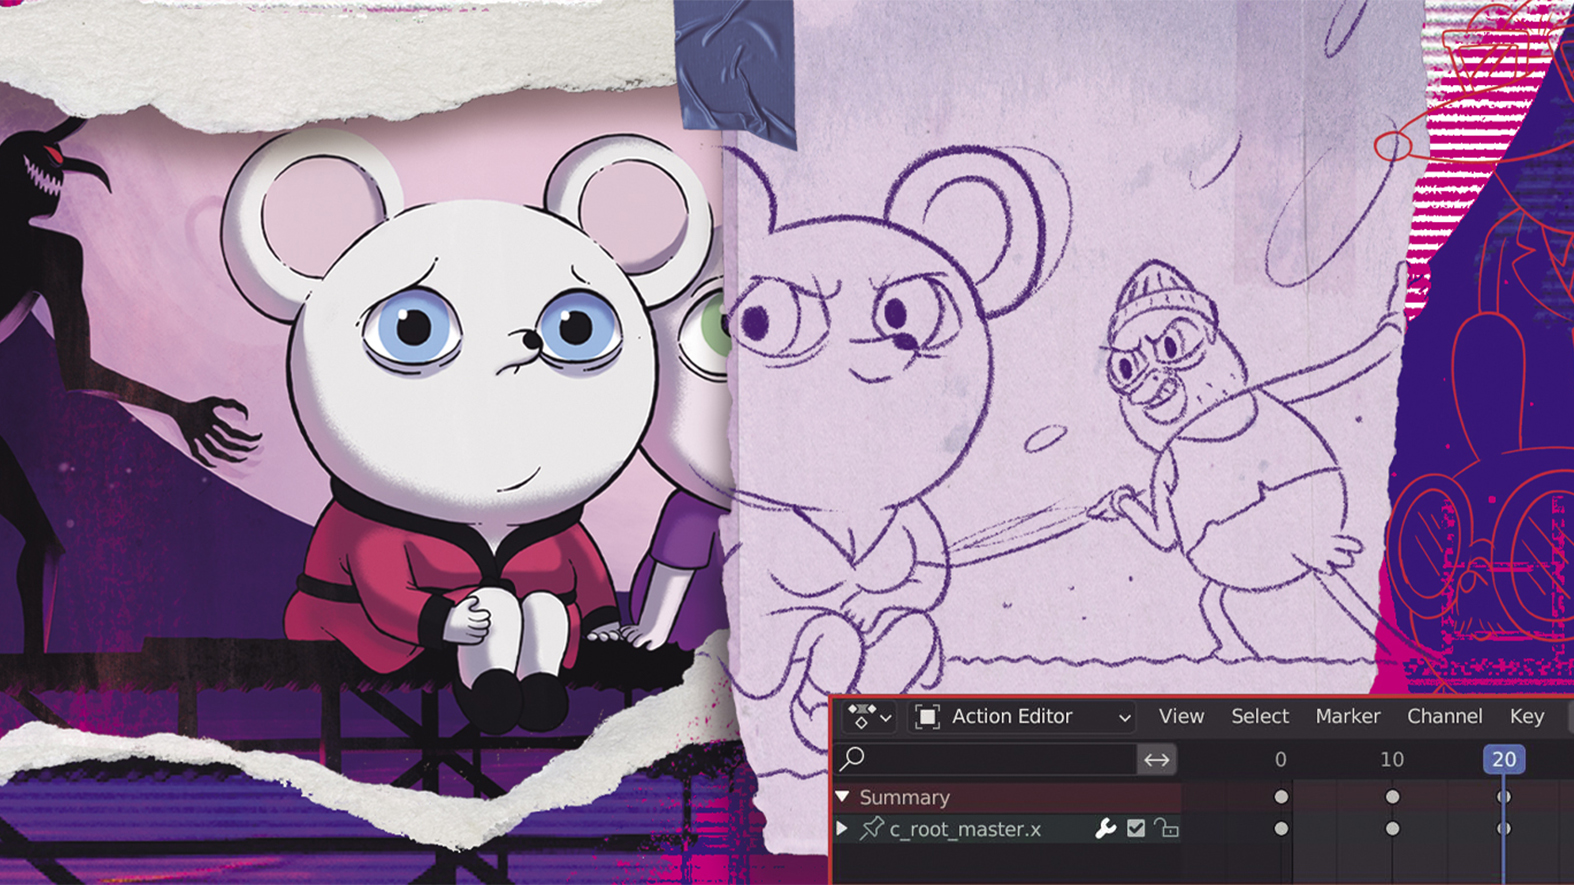Image resolution: width=1574 pixels, height=885 pixels.
Task: Click the current frame 20 playhead marker
Action: (x=1503, y=760)
